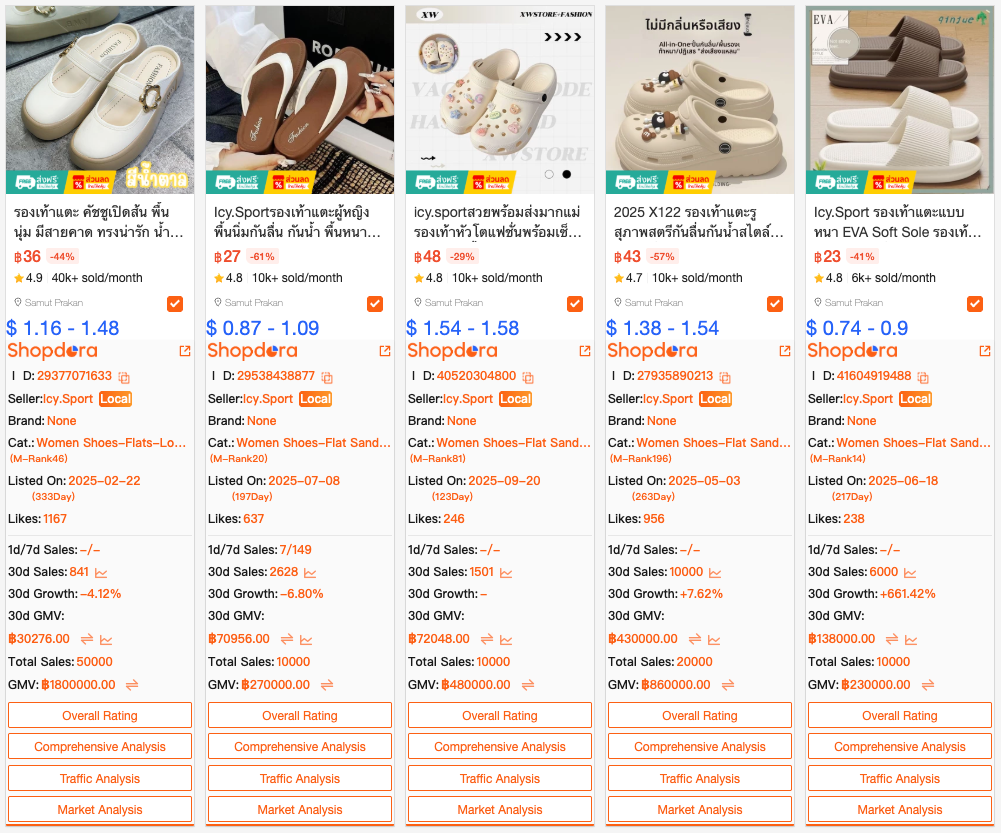
Task: Open category Women Shoes–Flats link
Action: tap(111, 443)
